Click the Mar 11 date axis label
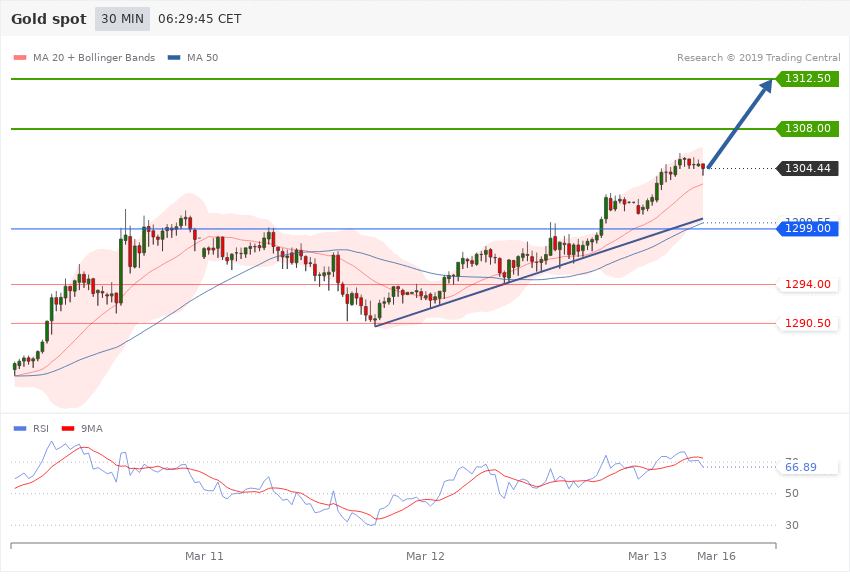The height and width of the screenshot is (576, 850). click(x=204, y=556)
